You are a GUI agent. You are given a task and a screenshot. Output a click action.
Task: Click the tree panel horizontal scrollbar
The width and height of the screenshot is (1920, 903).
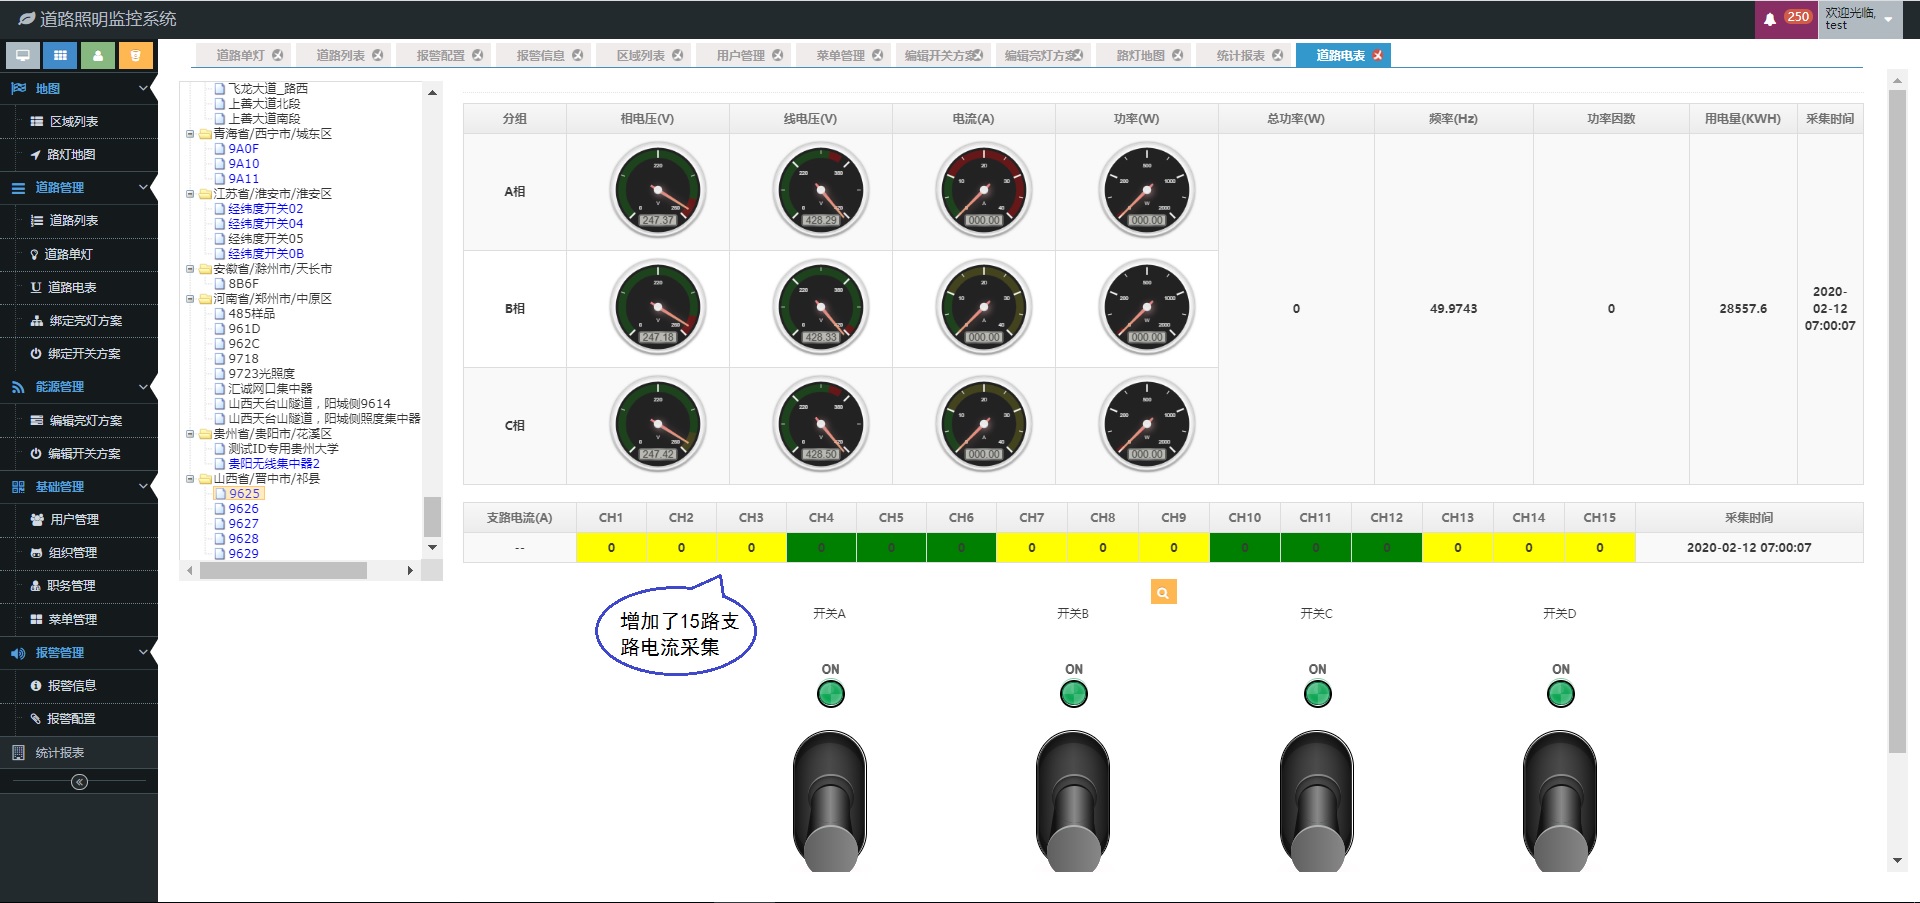point(283,571)
